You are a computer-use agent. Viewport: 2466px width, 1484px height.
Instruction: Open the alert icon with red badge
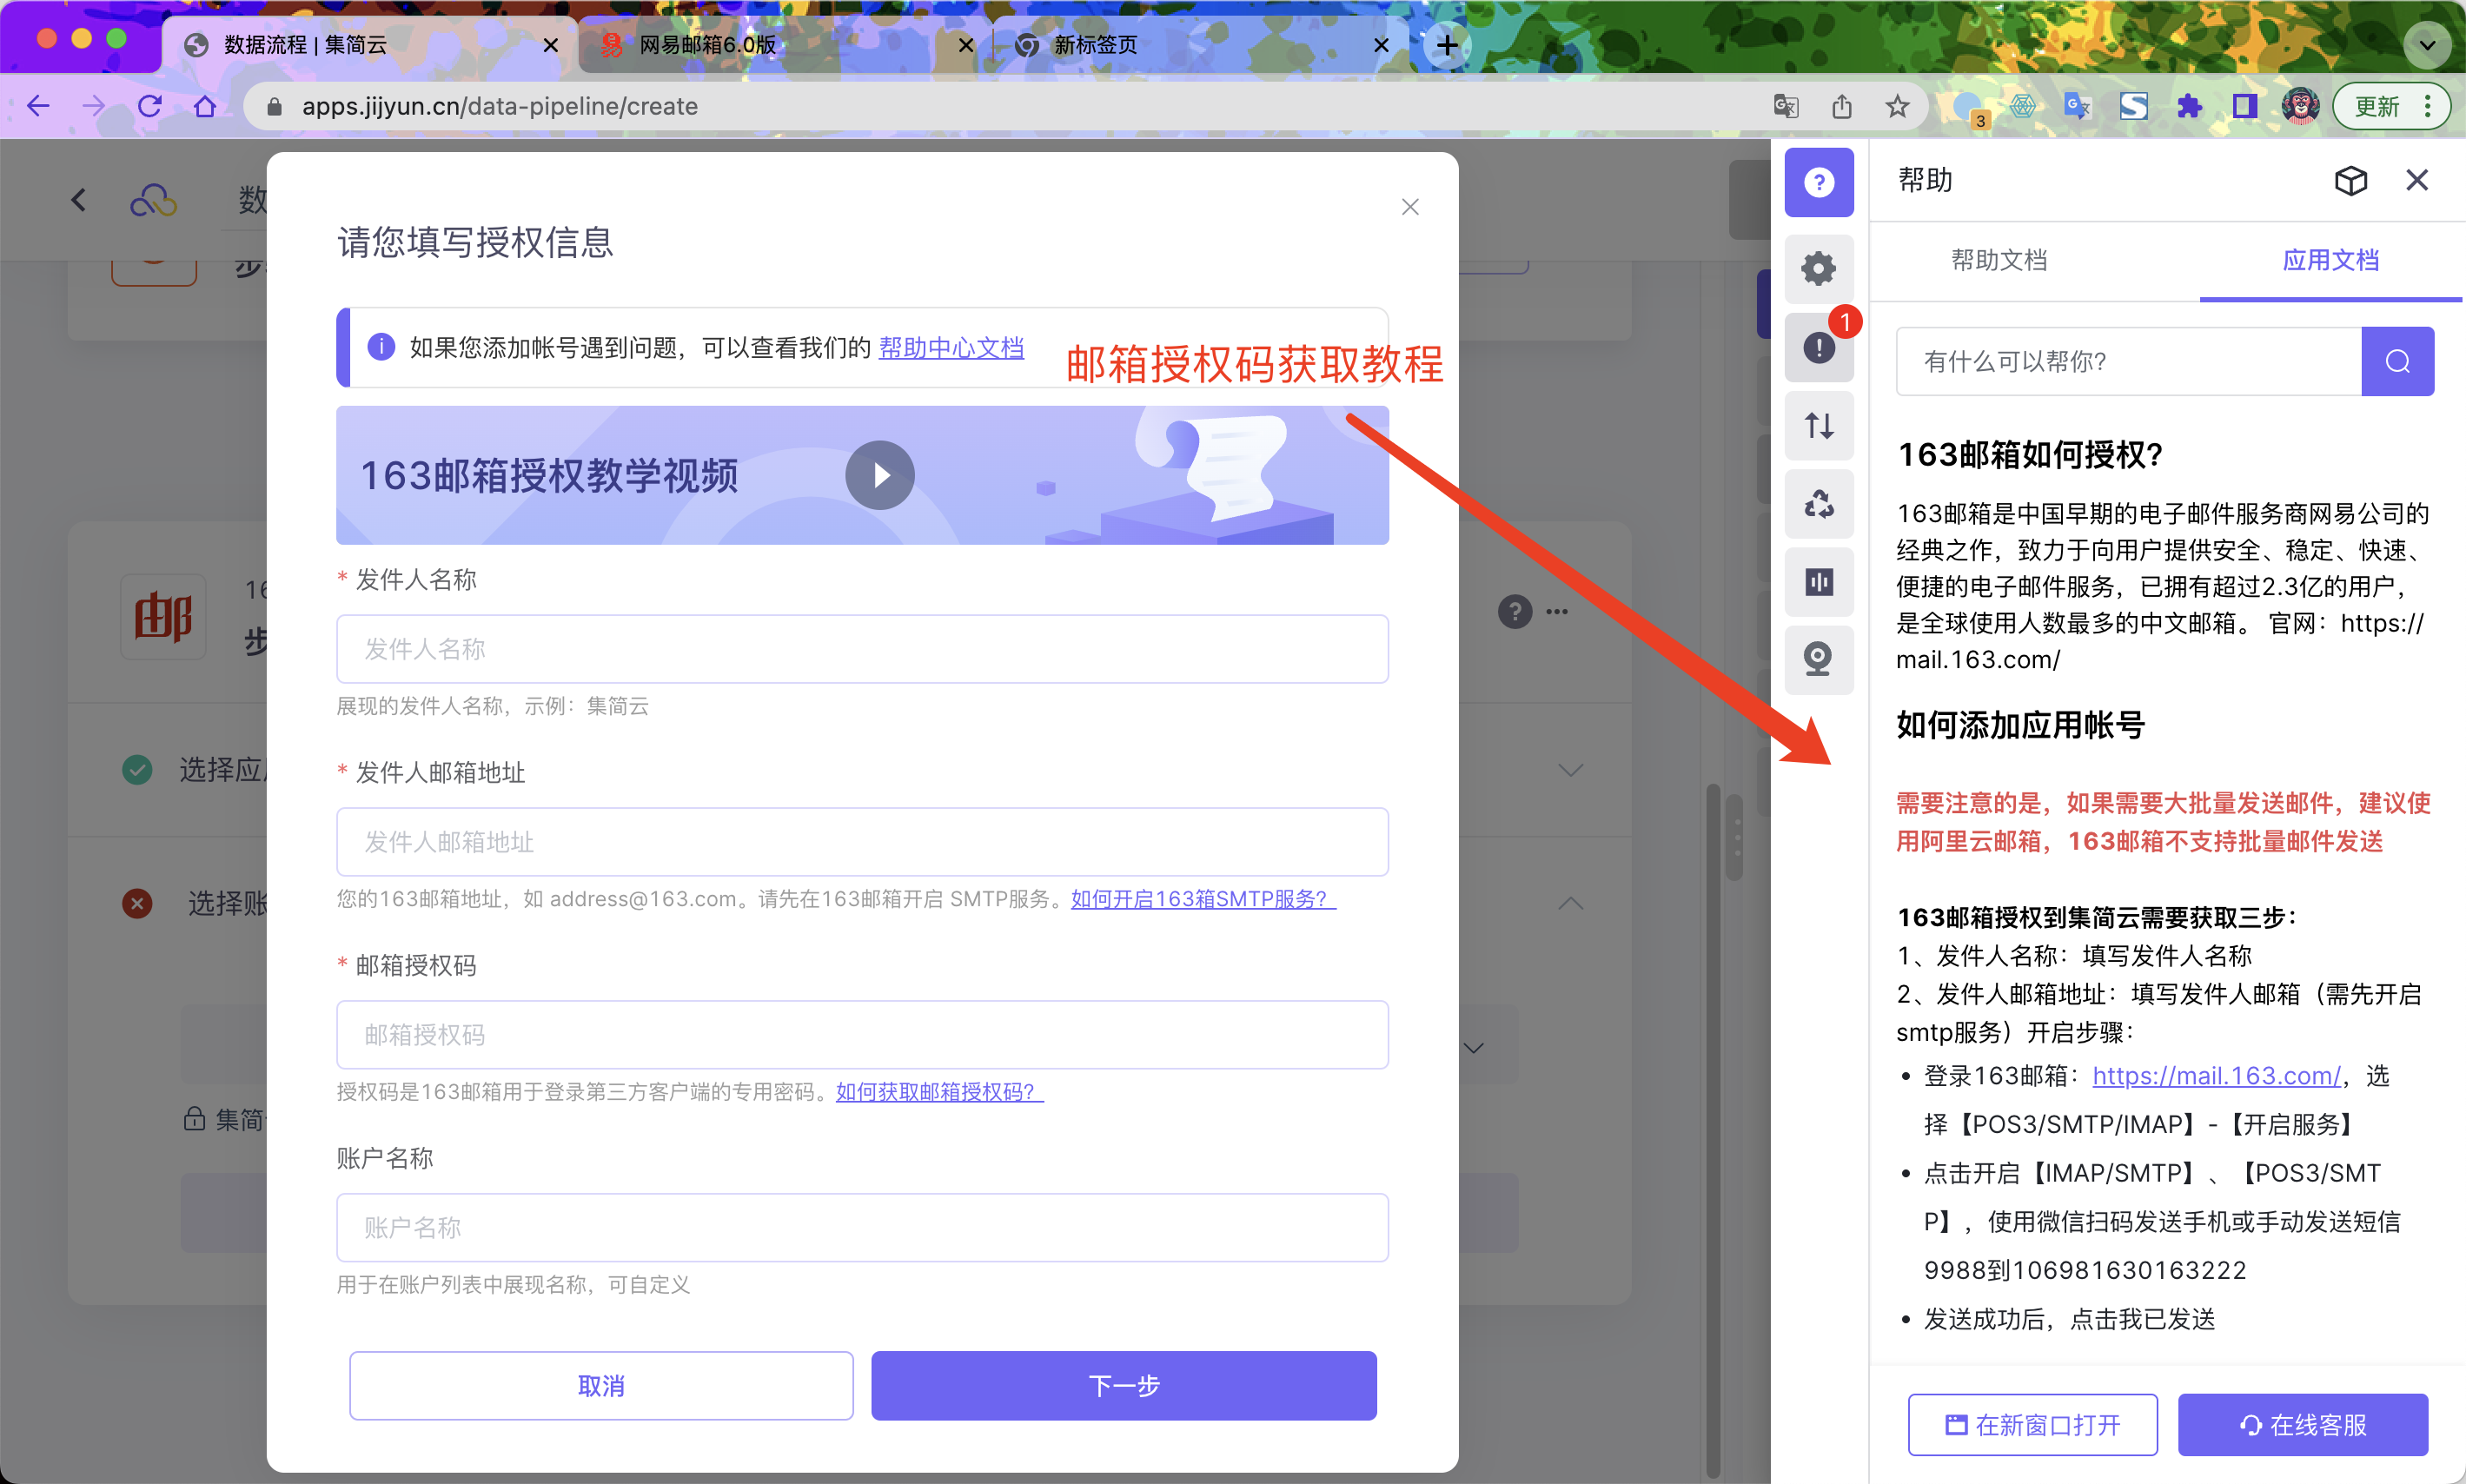(1818, 347)
